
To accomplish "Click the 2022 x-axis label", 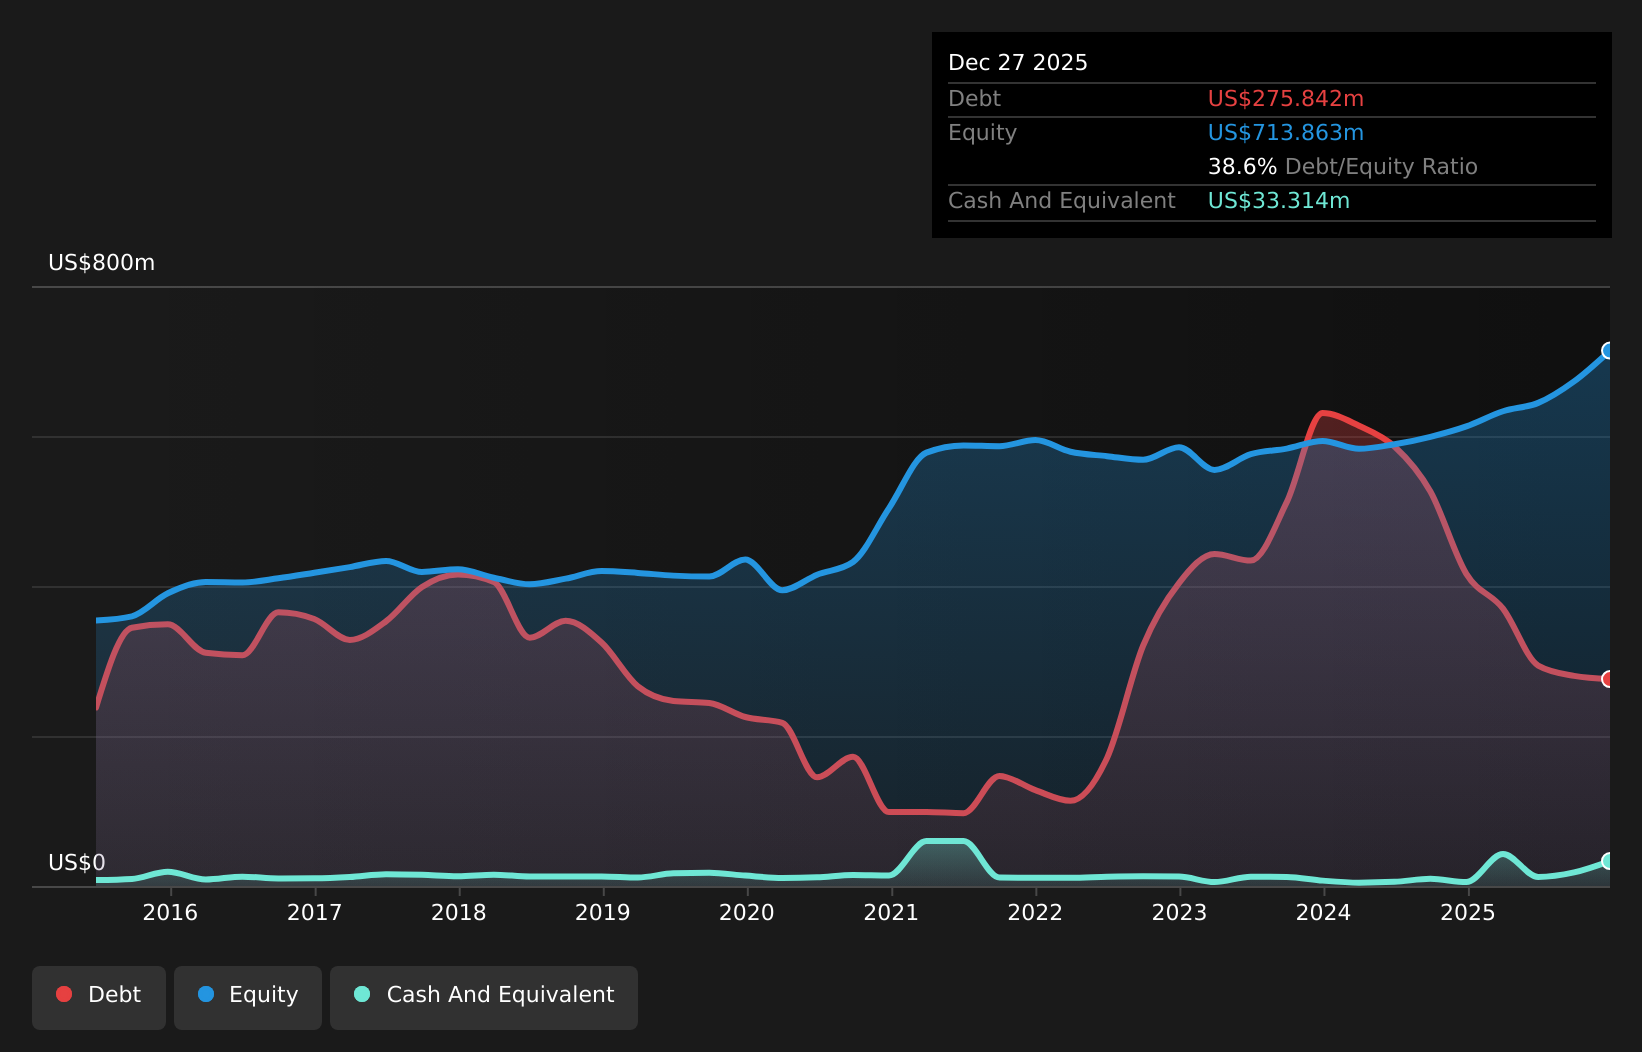I will pyautogui.click(x=1035, y=912).
